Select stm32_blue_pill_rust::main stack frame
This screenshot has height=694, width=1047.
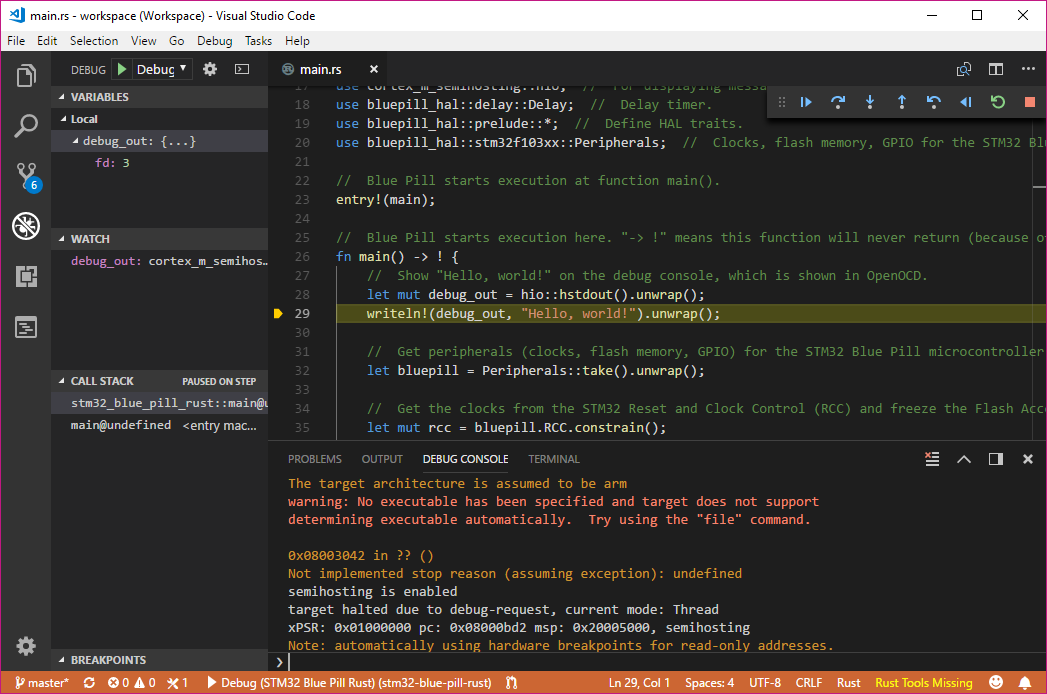[160, 403]
